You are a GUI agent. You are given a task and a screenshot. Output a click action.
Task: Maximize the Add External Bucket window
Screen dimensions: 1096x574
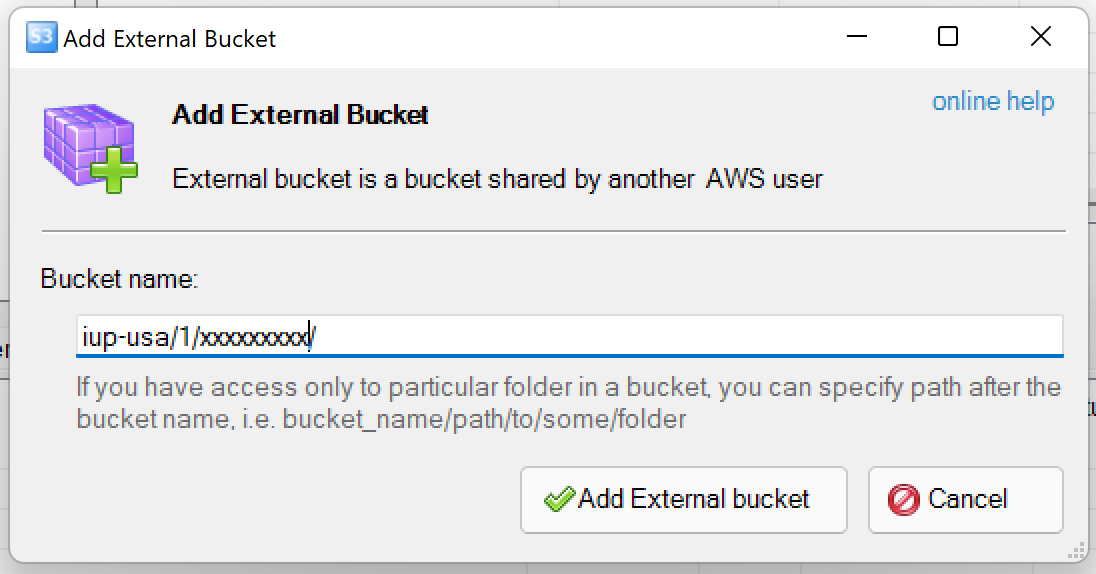(948, 38)
